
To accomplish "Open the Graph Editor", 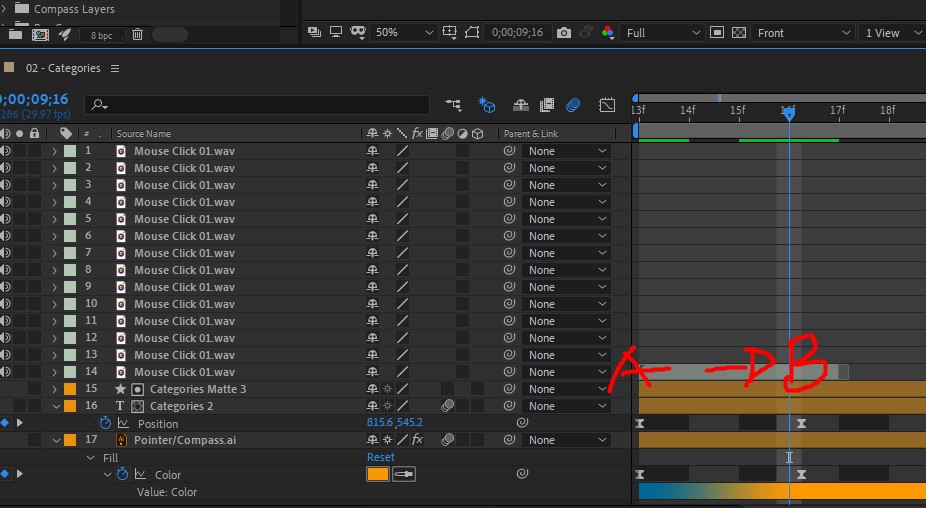I will 607,105.
